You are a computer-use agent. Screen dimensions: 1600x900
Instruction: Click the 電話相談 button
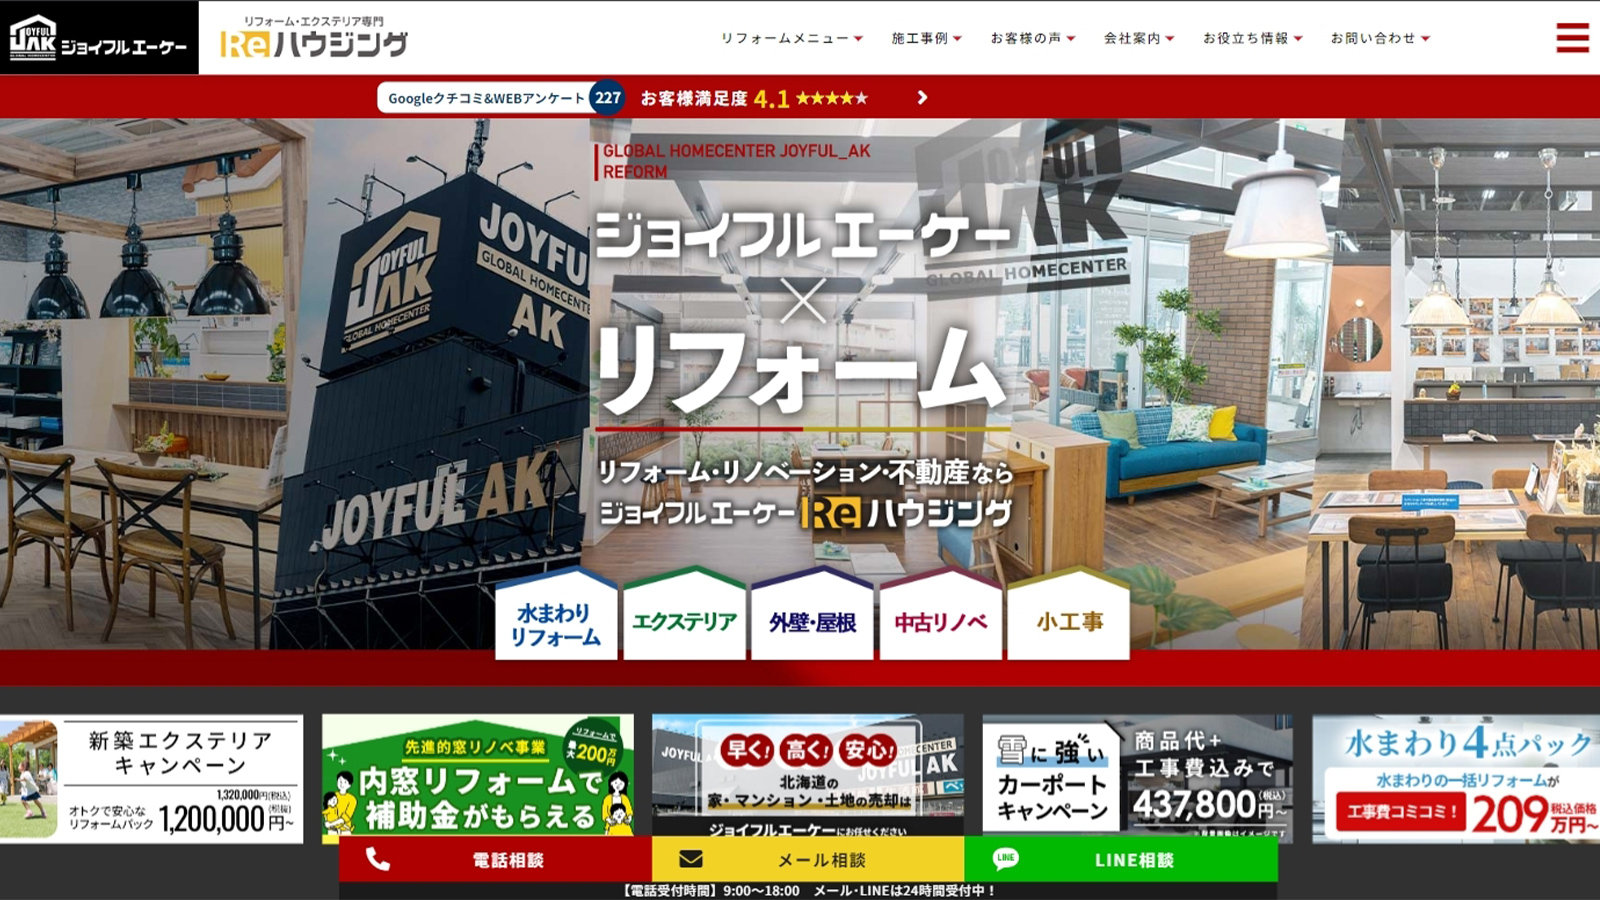point(495,859)
